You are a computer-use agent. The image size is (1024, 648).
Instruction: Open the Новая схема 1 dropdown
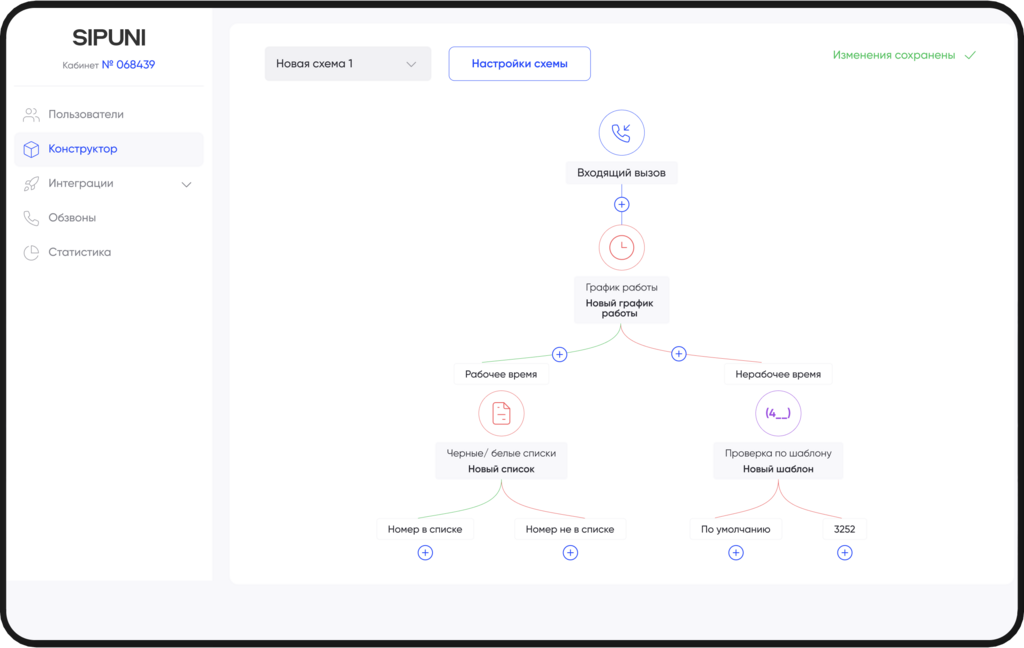[x=347, y=64]
